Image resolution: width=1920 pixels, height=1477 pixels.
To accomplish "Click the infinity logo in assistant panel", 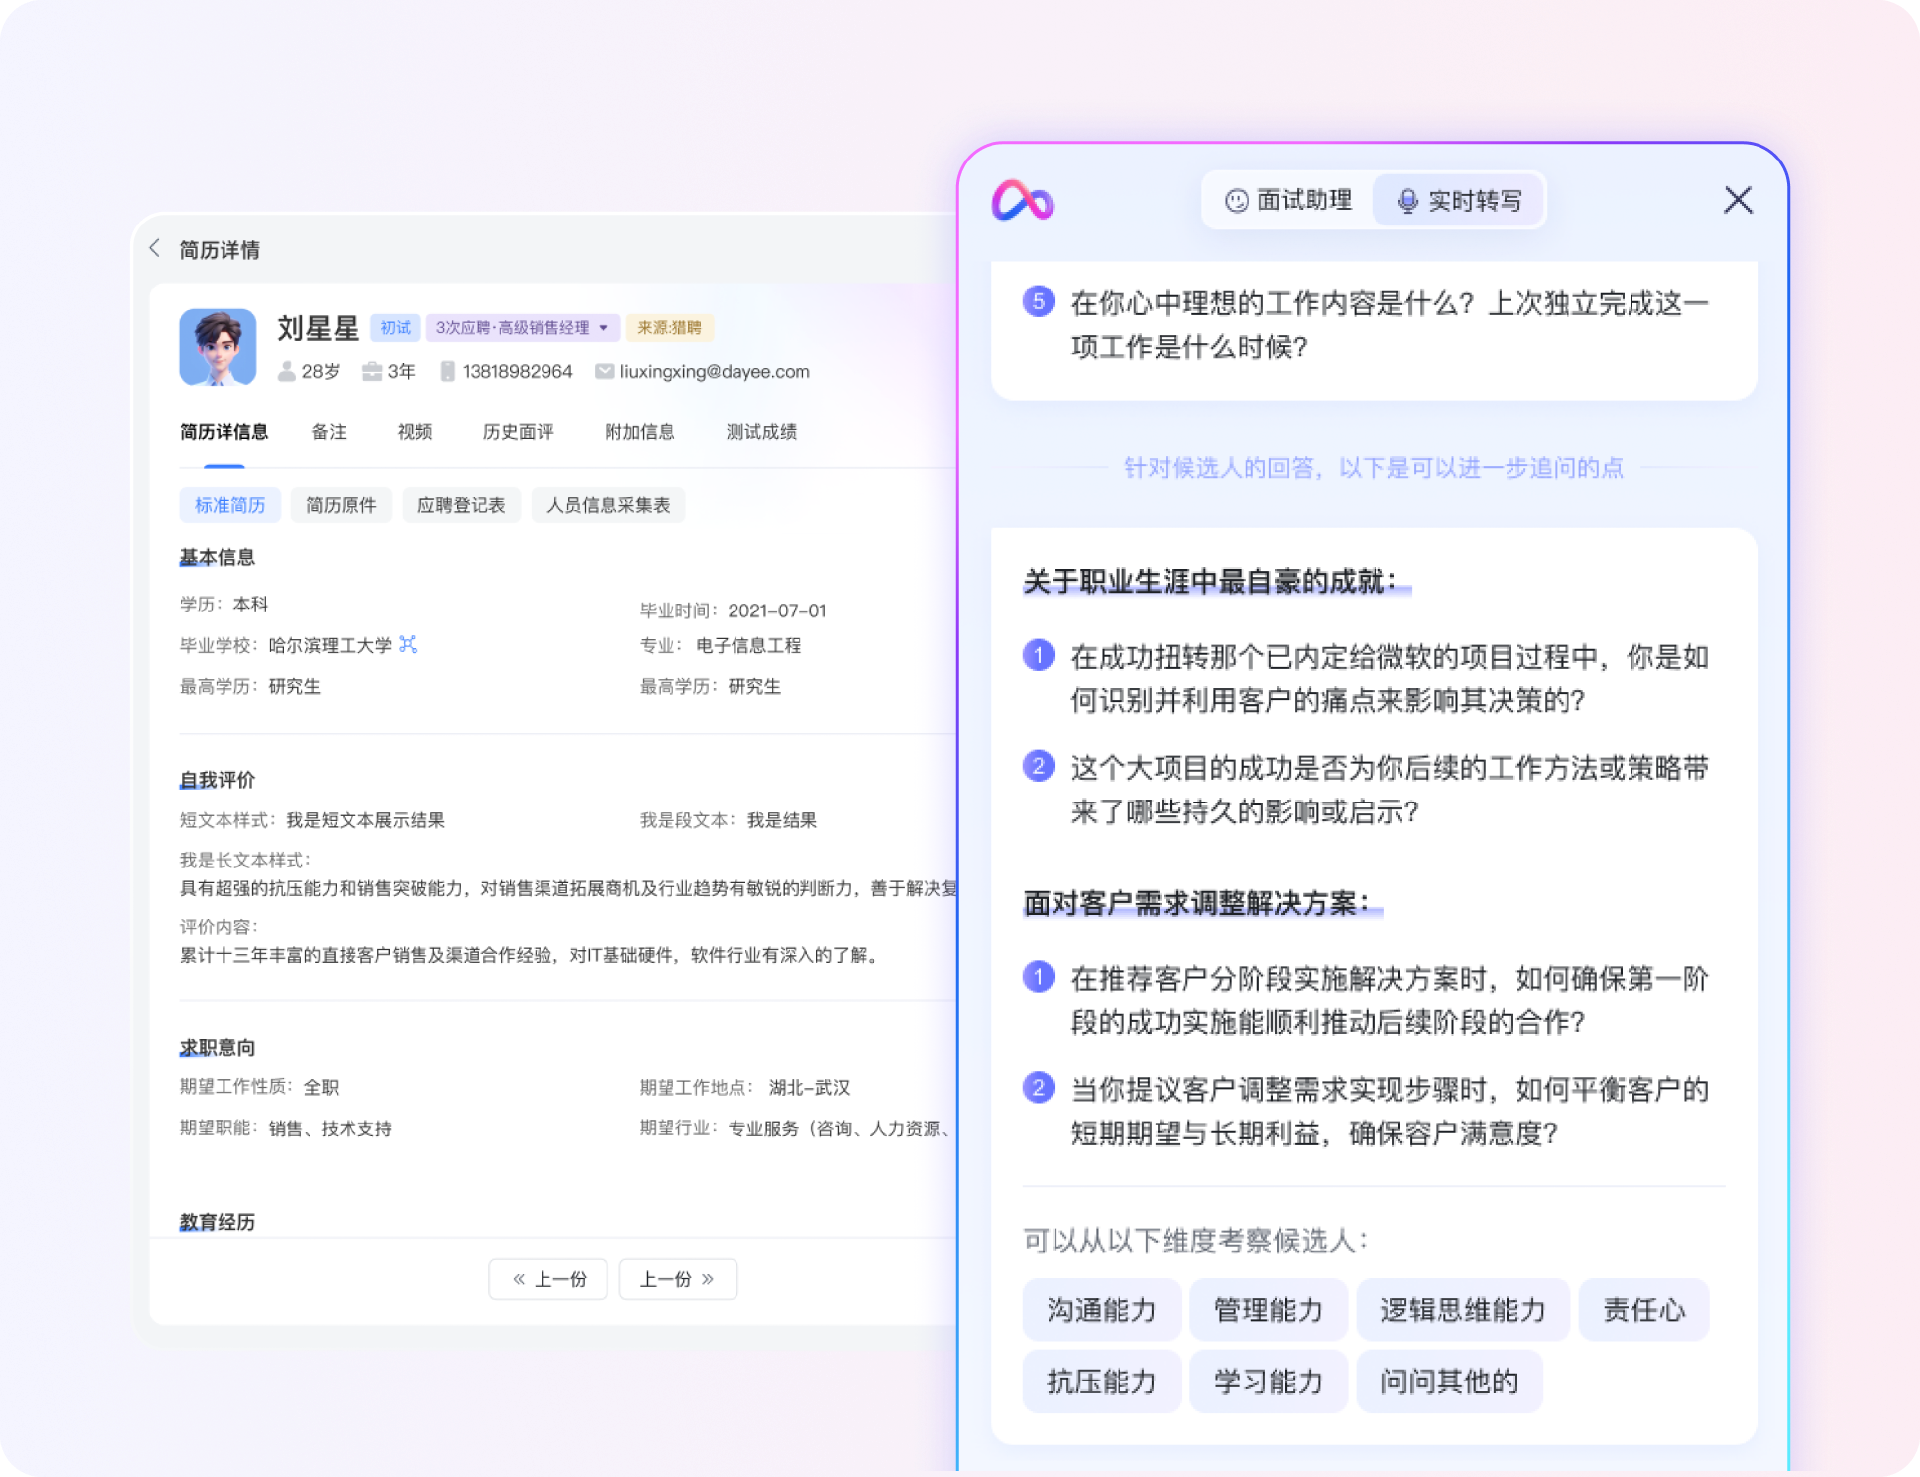I will 1022,201.
